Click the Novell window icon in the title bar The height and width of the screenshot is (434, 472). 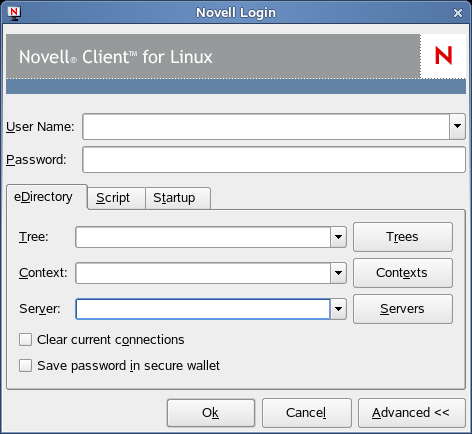(14, 13)
